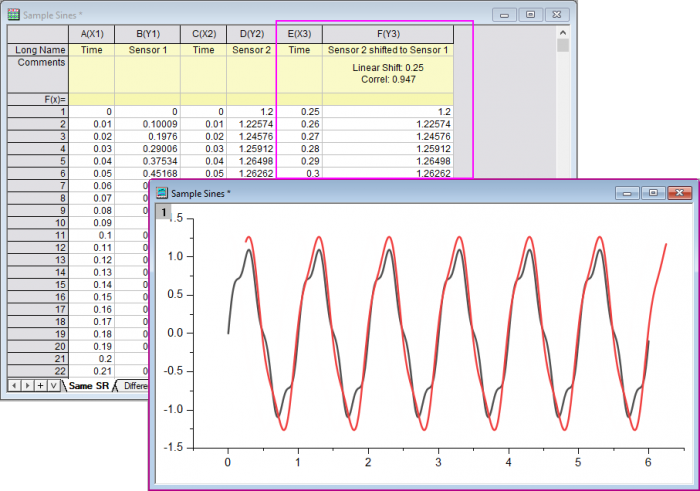The width and height of the screenshot is (700, 491).
Task: Add new sheet with plus button
Action: (41, 385)
